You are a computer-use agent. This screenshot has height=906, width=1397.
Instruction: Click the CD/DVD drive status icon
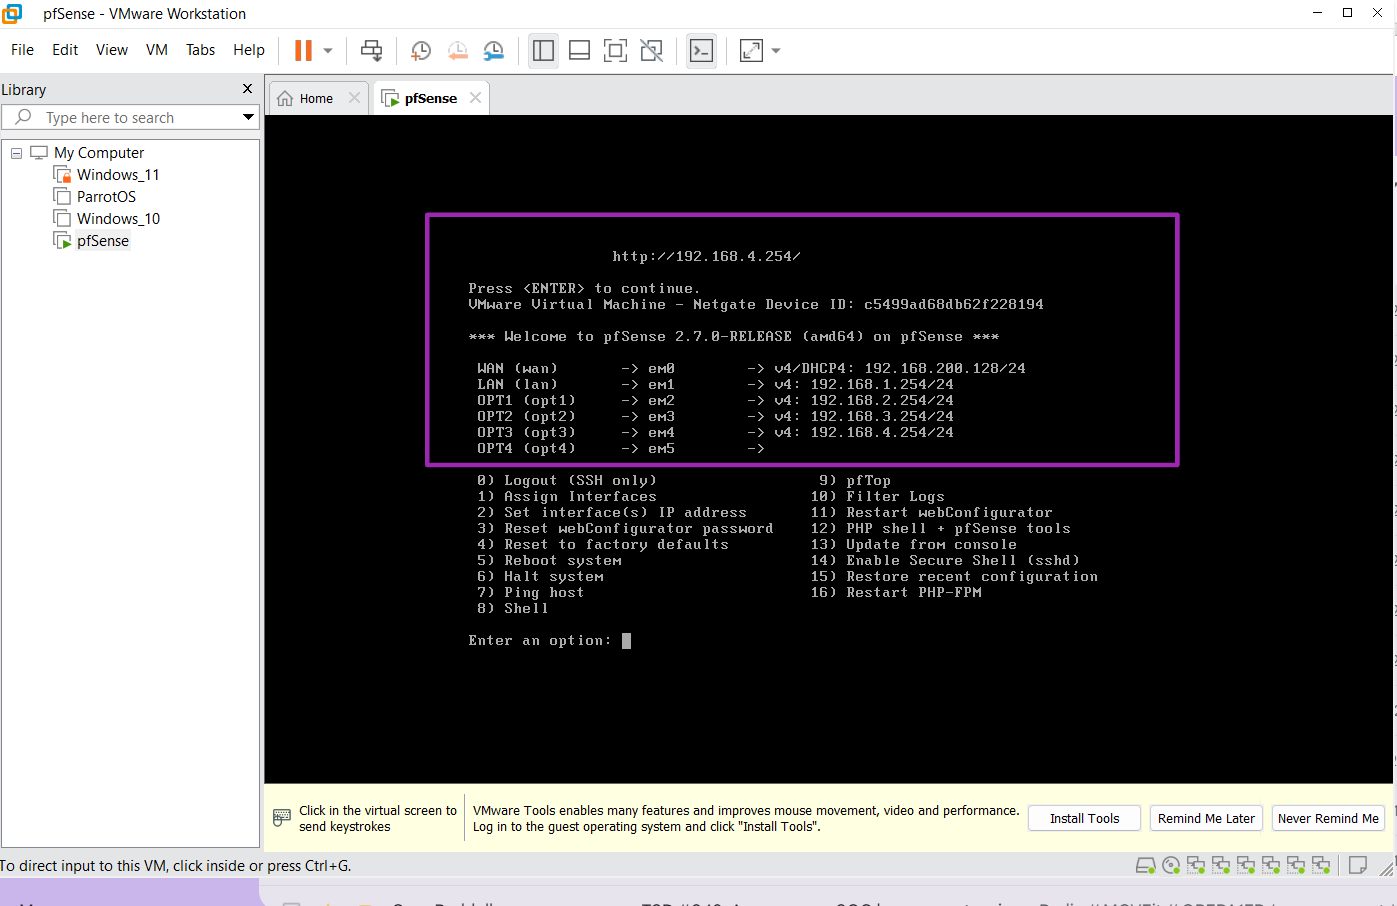(1171, 865)
